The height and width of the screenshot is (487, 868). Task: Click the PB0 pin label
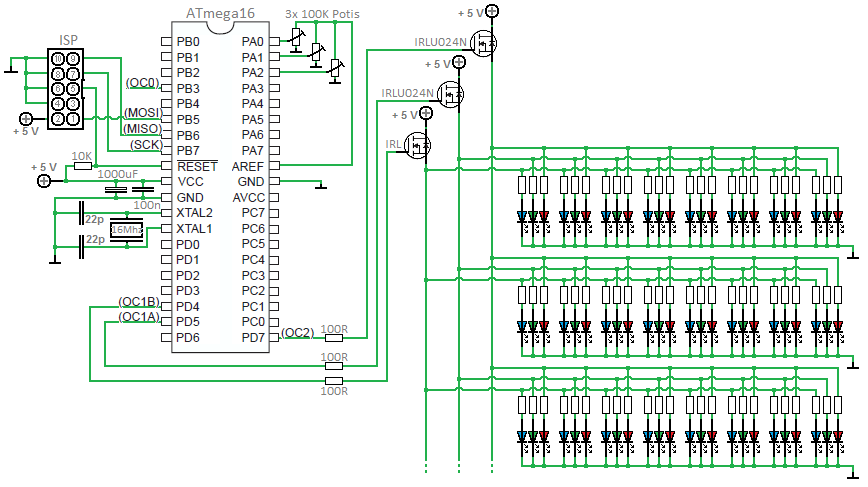click(x=188, y=42)
